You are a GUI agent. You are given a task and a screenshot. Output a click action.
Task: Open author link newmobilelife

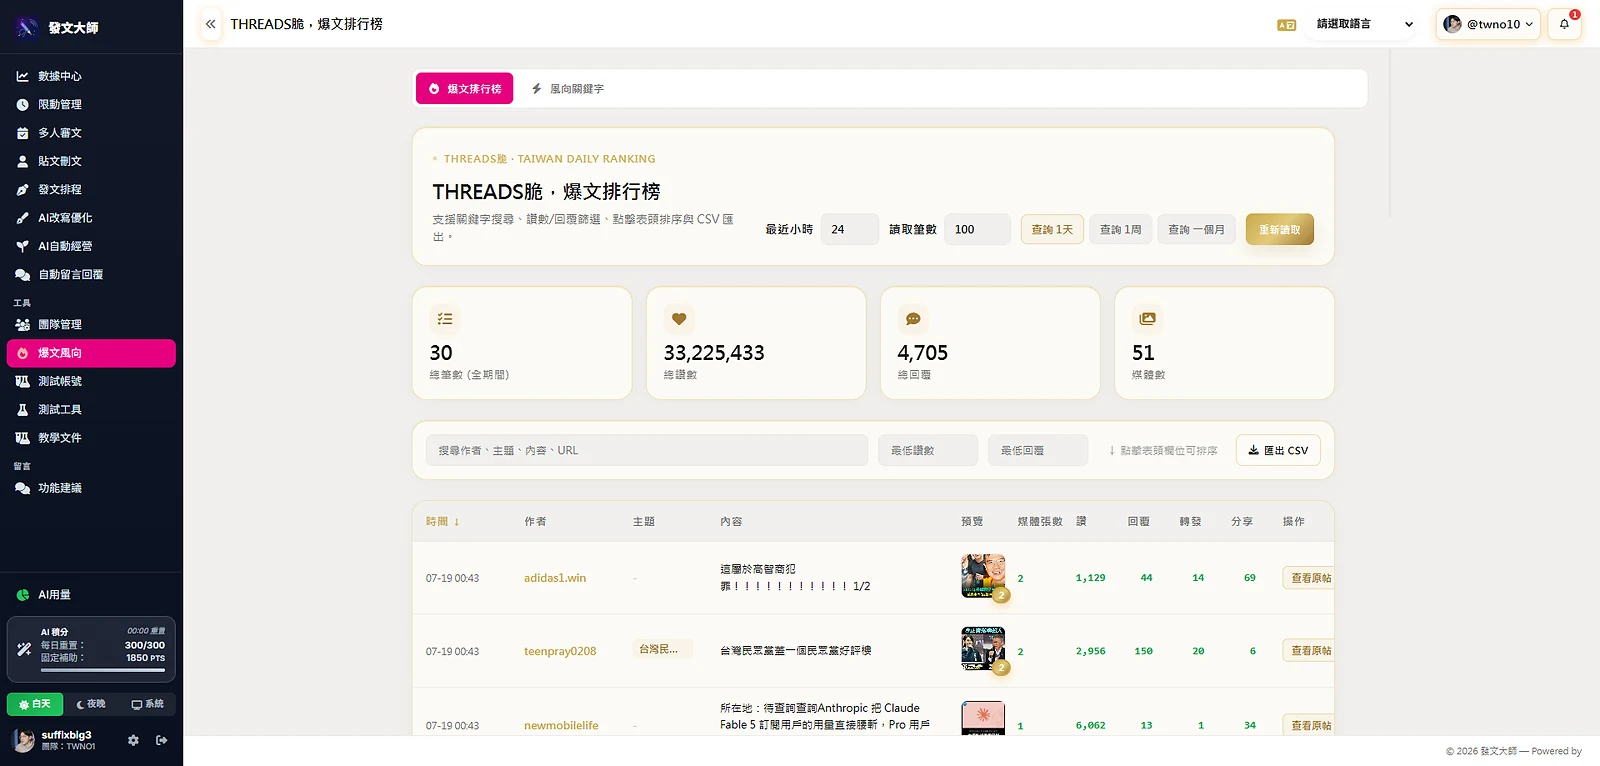[x=561, y=726]
